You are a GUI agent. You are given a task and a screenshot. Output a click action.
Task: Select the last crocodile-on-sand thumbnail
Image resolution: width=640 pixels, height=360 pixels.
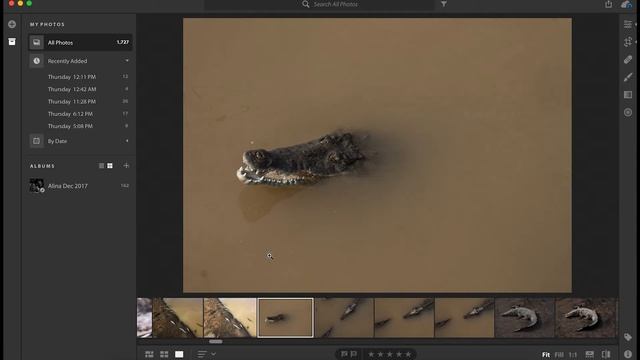585,318
